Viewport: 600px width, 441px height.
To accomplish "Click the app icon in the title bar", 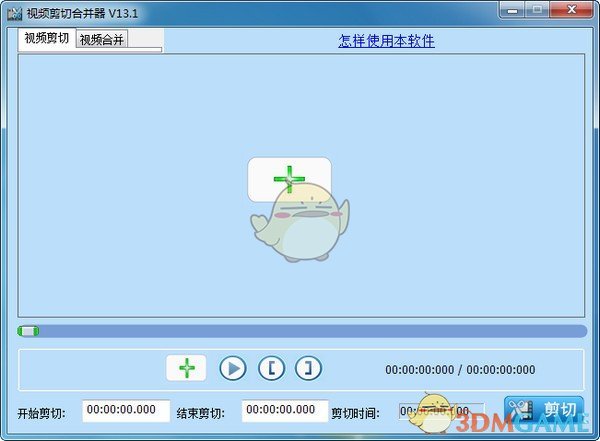I will [15, 14].
